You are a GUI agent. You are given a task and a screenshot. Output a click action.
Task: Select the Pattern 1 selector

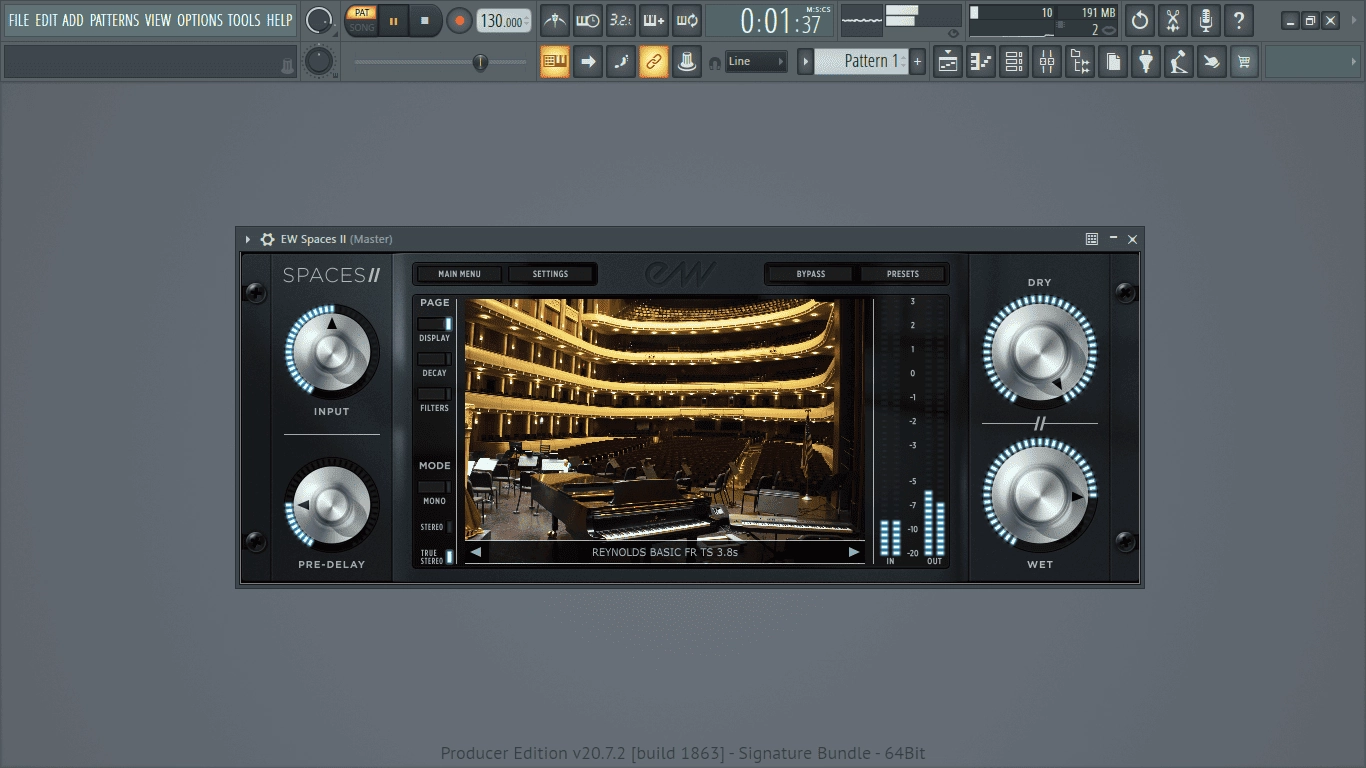861,62
